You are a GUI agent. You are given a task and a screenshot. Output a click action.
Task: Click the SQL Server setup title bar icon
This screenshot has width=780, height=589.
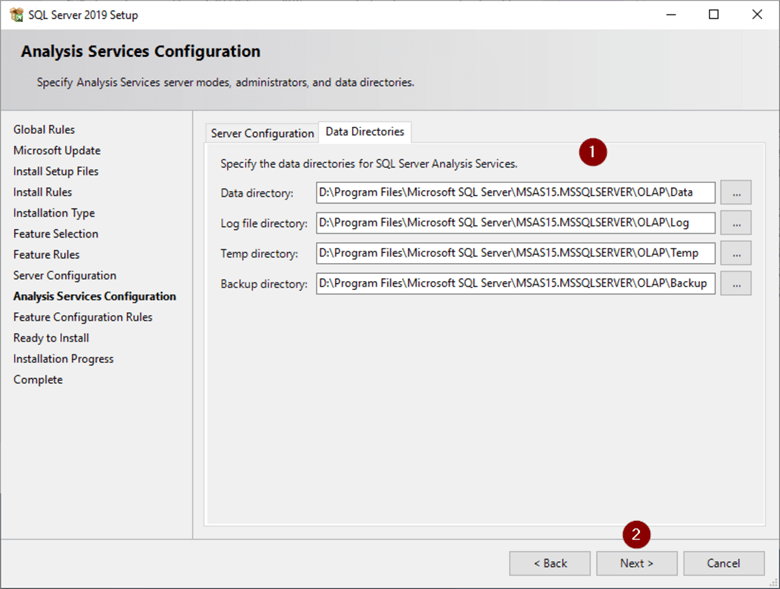16,15
